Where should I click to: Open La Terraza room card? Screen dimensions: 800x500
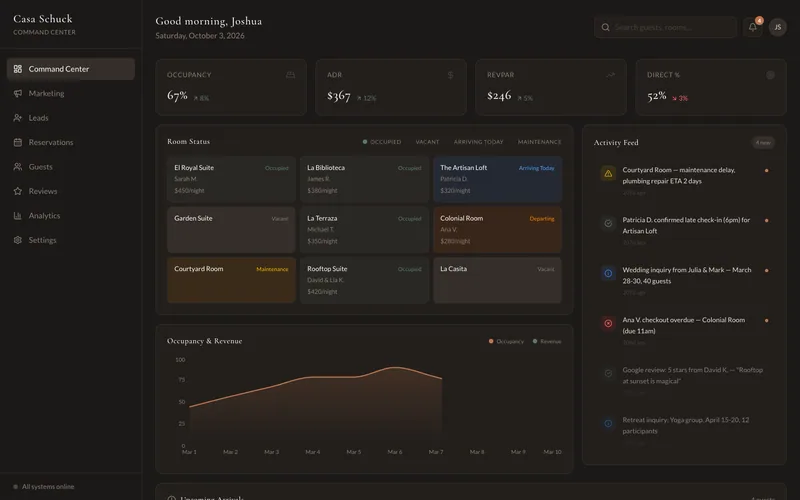(364, 230)
